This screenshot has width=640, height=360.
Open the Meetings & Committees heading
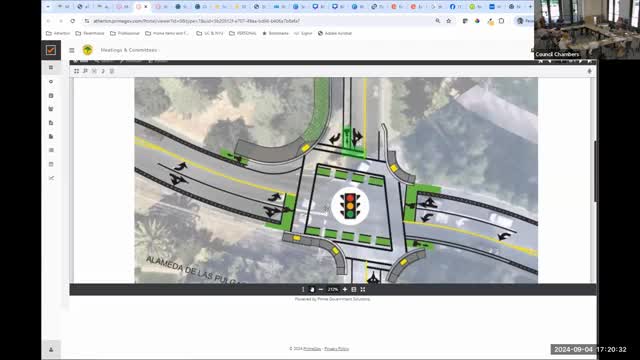(x=129, y=50)
